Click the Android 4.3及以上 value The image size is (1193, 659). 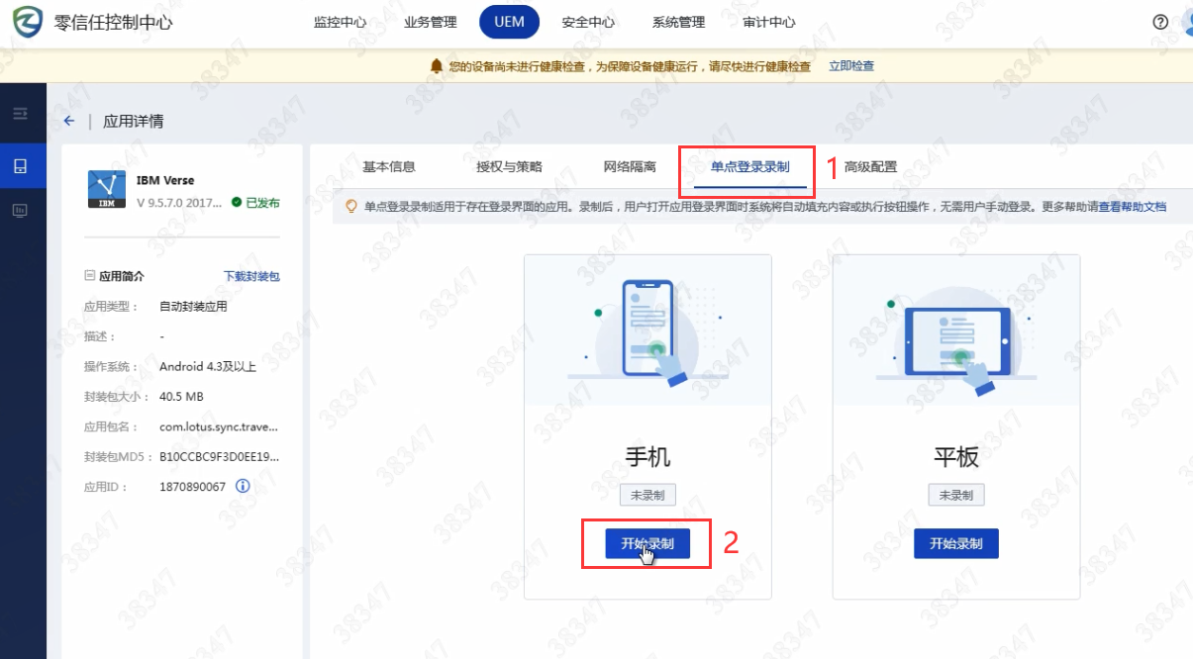[208, 367]
